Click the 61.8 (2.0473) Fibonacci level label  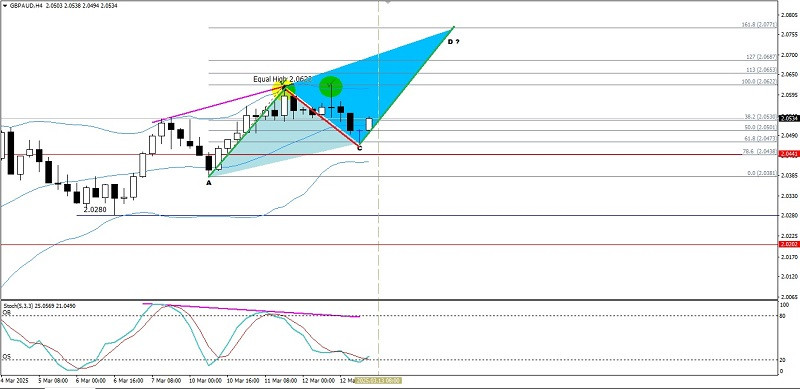click(x=761, y=138)
